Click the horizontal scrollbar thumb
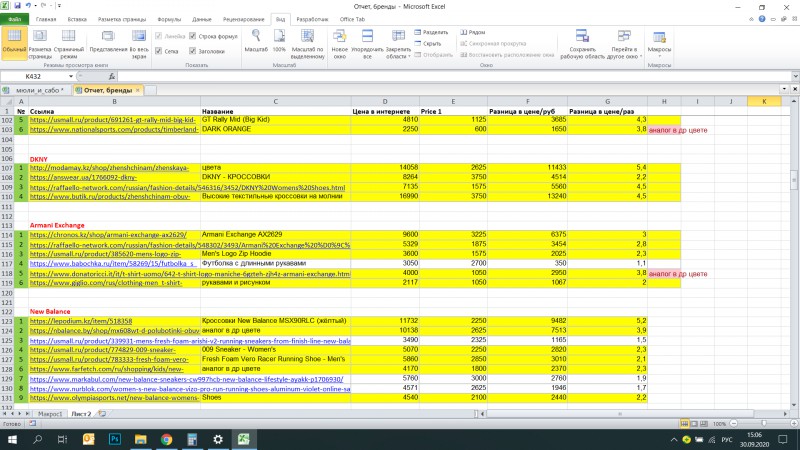The width and height of the screenshot is (800, 450). 620,414
